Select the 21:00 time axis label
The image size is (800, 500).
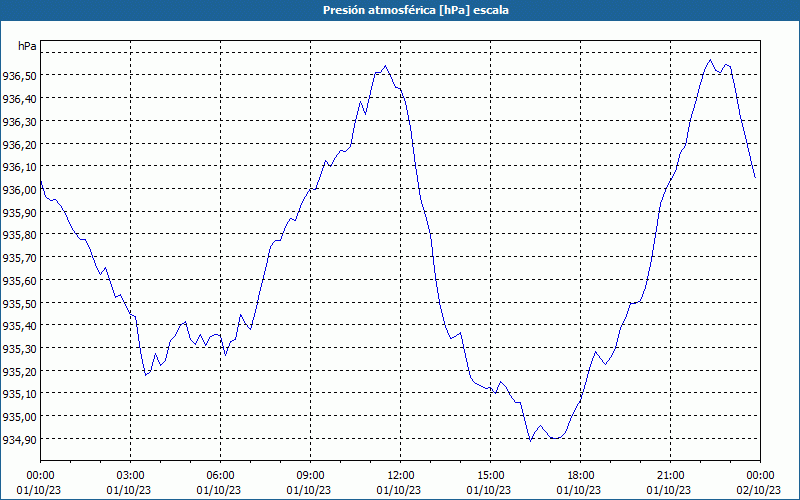click(670, 476)
